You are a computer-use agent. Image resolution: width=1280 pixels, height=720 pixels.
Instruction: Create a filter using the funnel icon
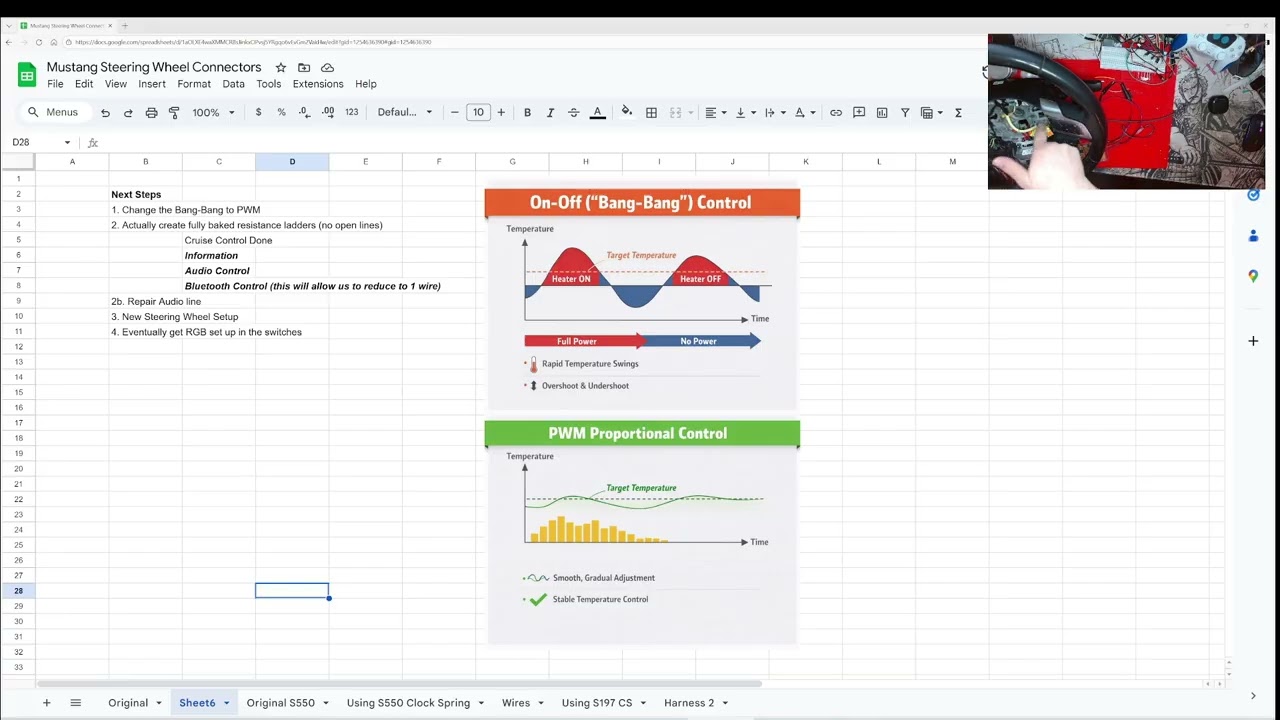tap(905, 113)
